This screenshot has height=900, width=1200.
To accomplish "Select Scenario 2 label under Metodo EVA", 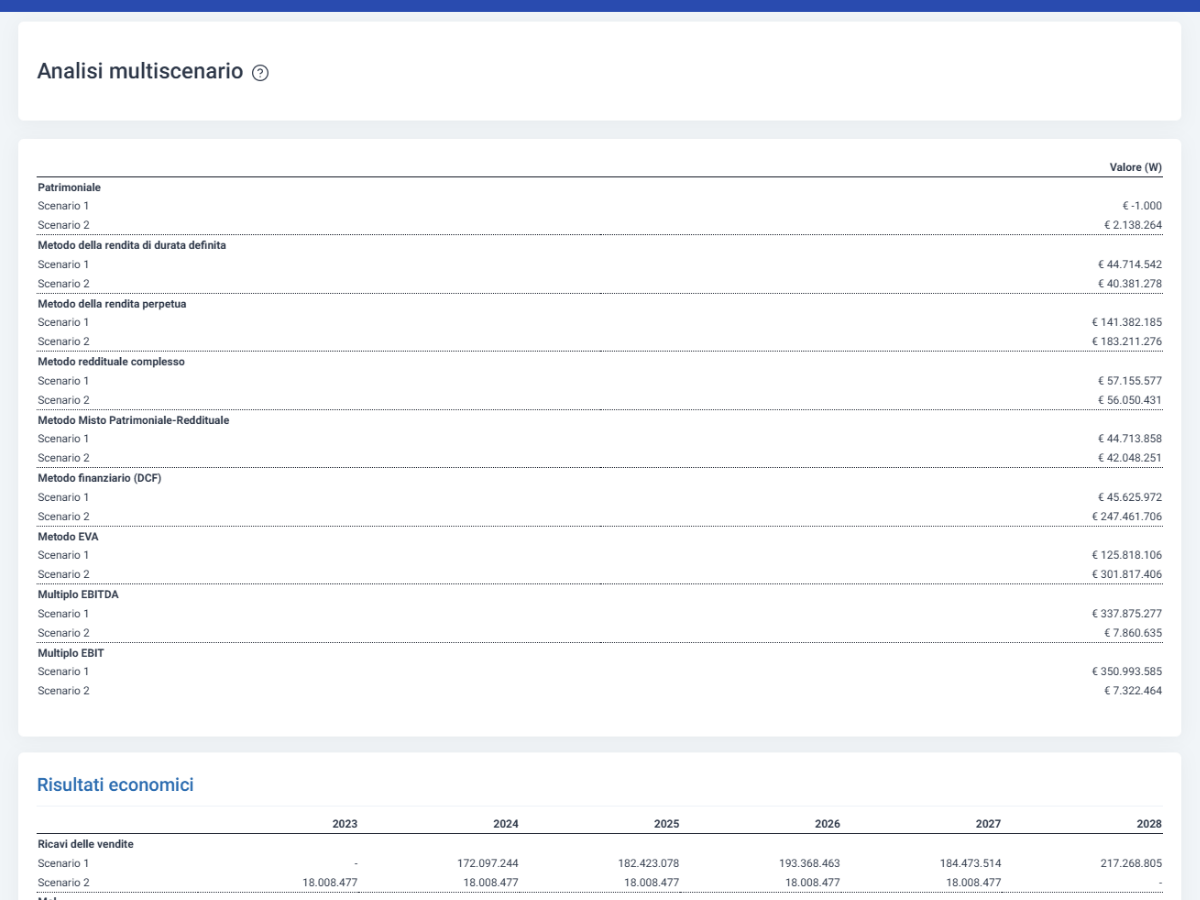I will pyautogui.click(x=63, y=574).
